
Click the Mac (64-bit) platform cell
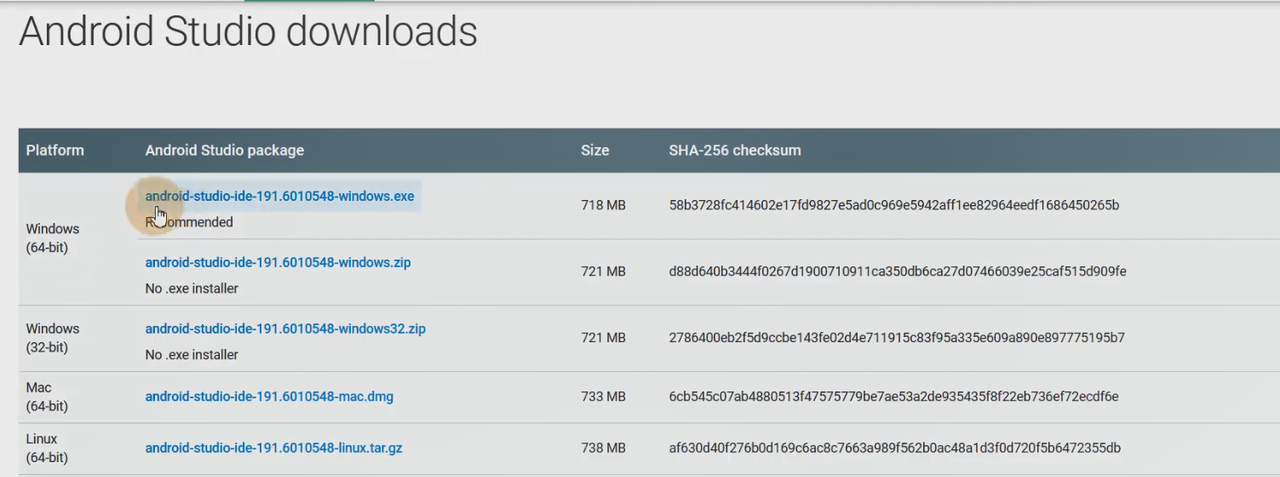(x=46, y=397)
